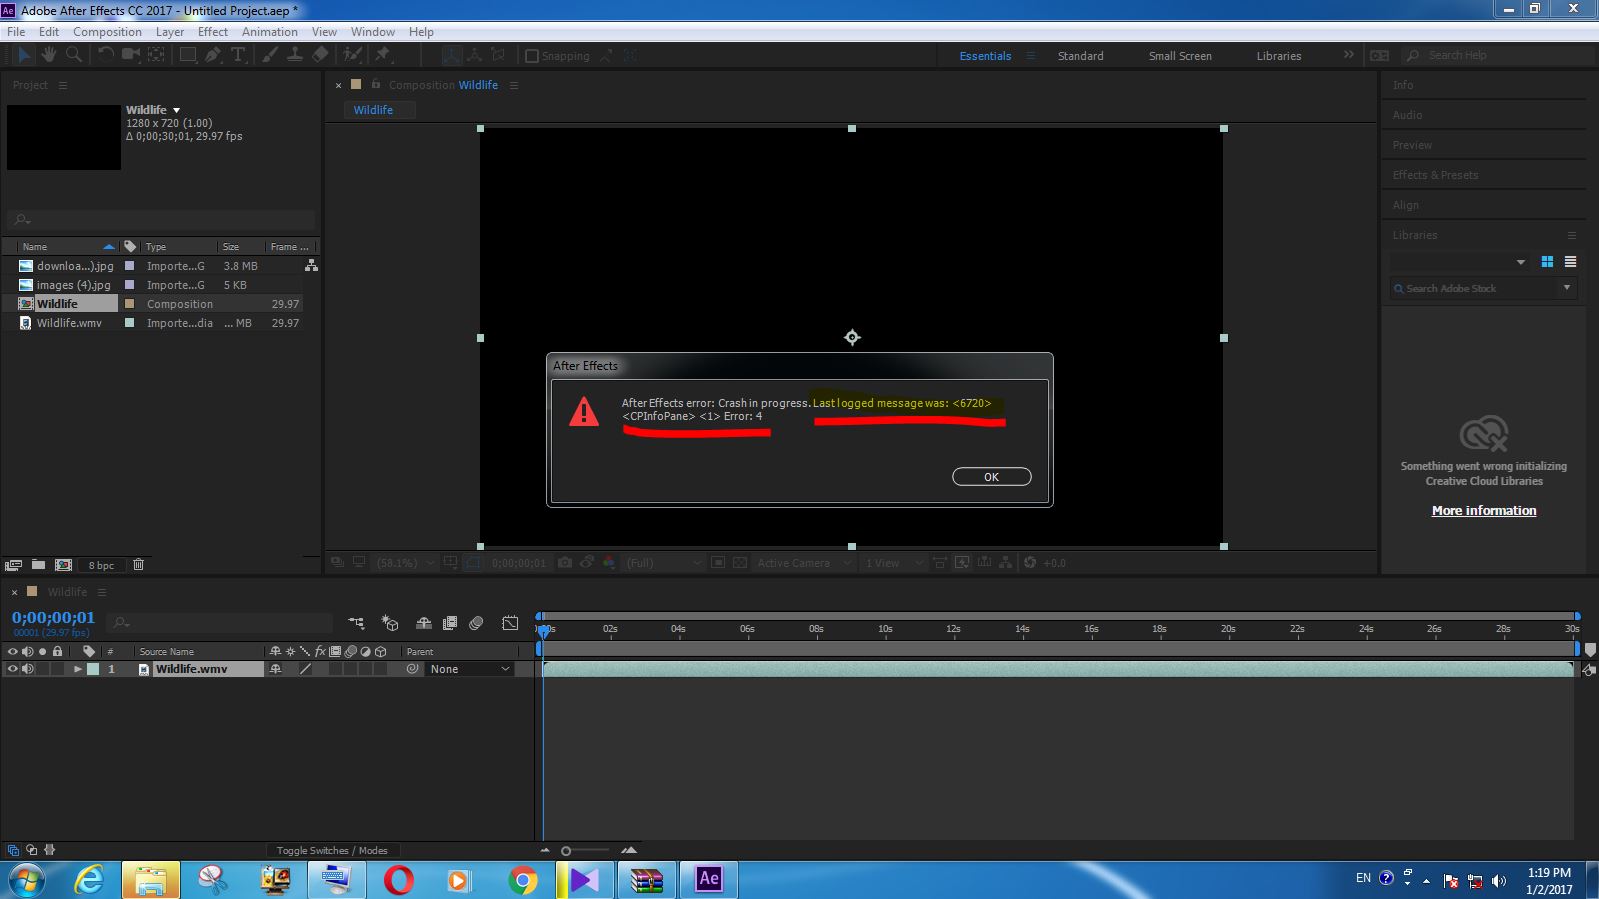The height and width of the screenshot is (899, 1599).
Task: Open the resolution (Full) dropdown
Action: coord(664,563)
